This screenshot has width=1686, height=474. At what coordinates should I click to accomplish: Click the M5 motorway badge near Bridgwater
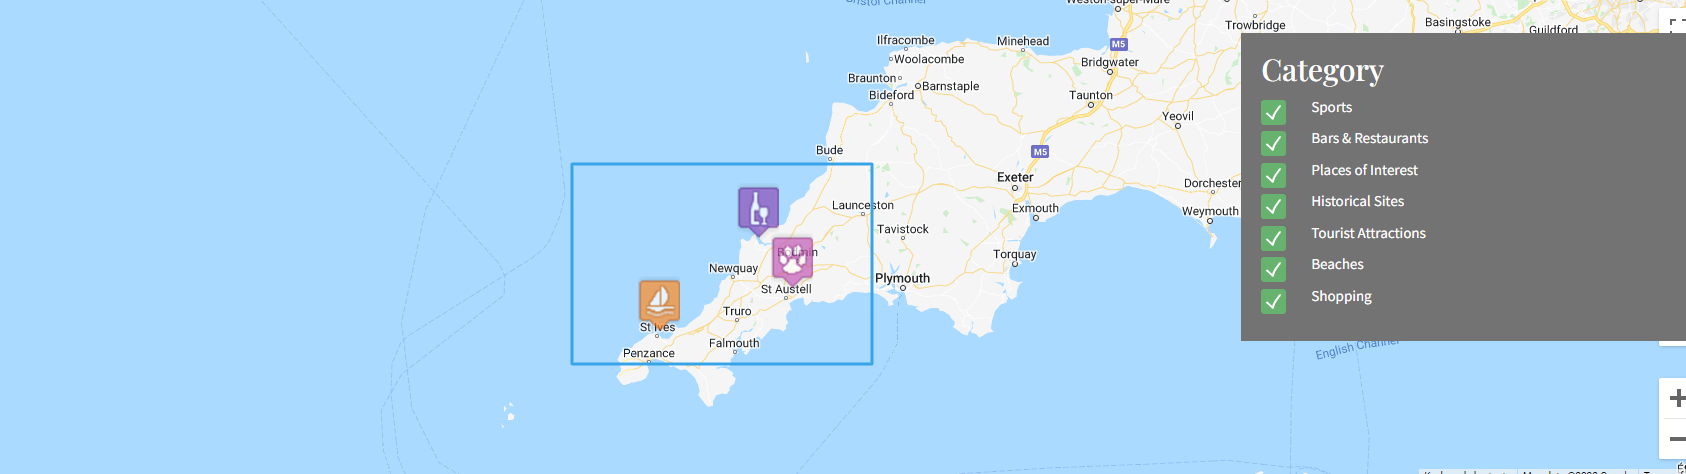1118,44
